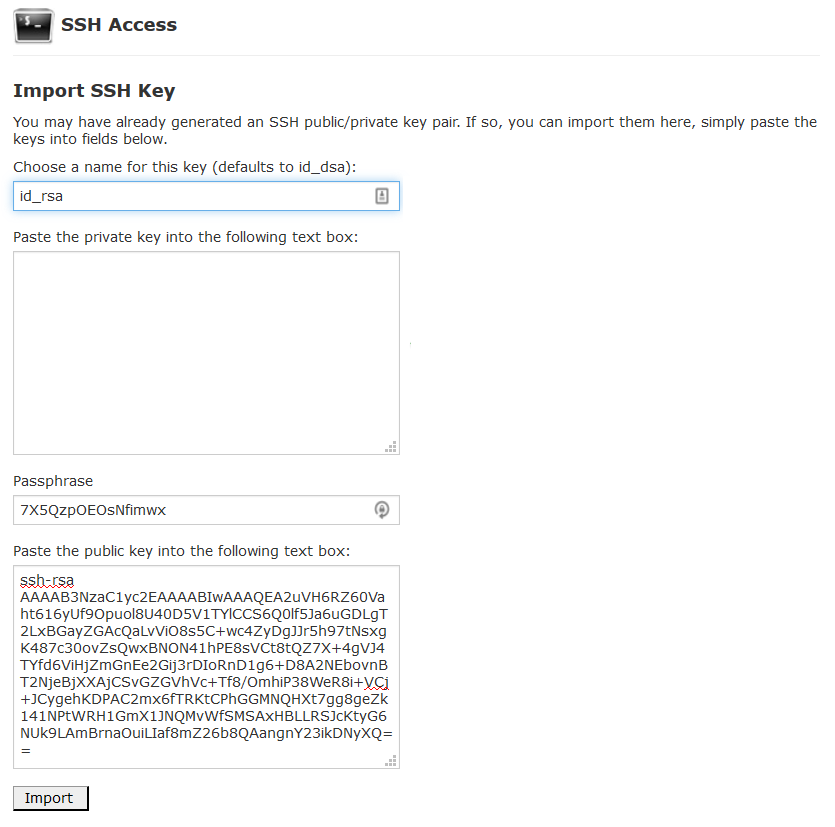Viewport: 835px width, 827px height.
Task: Click the Import SSH Key heading
Action: click(x=94, y=91)
